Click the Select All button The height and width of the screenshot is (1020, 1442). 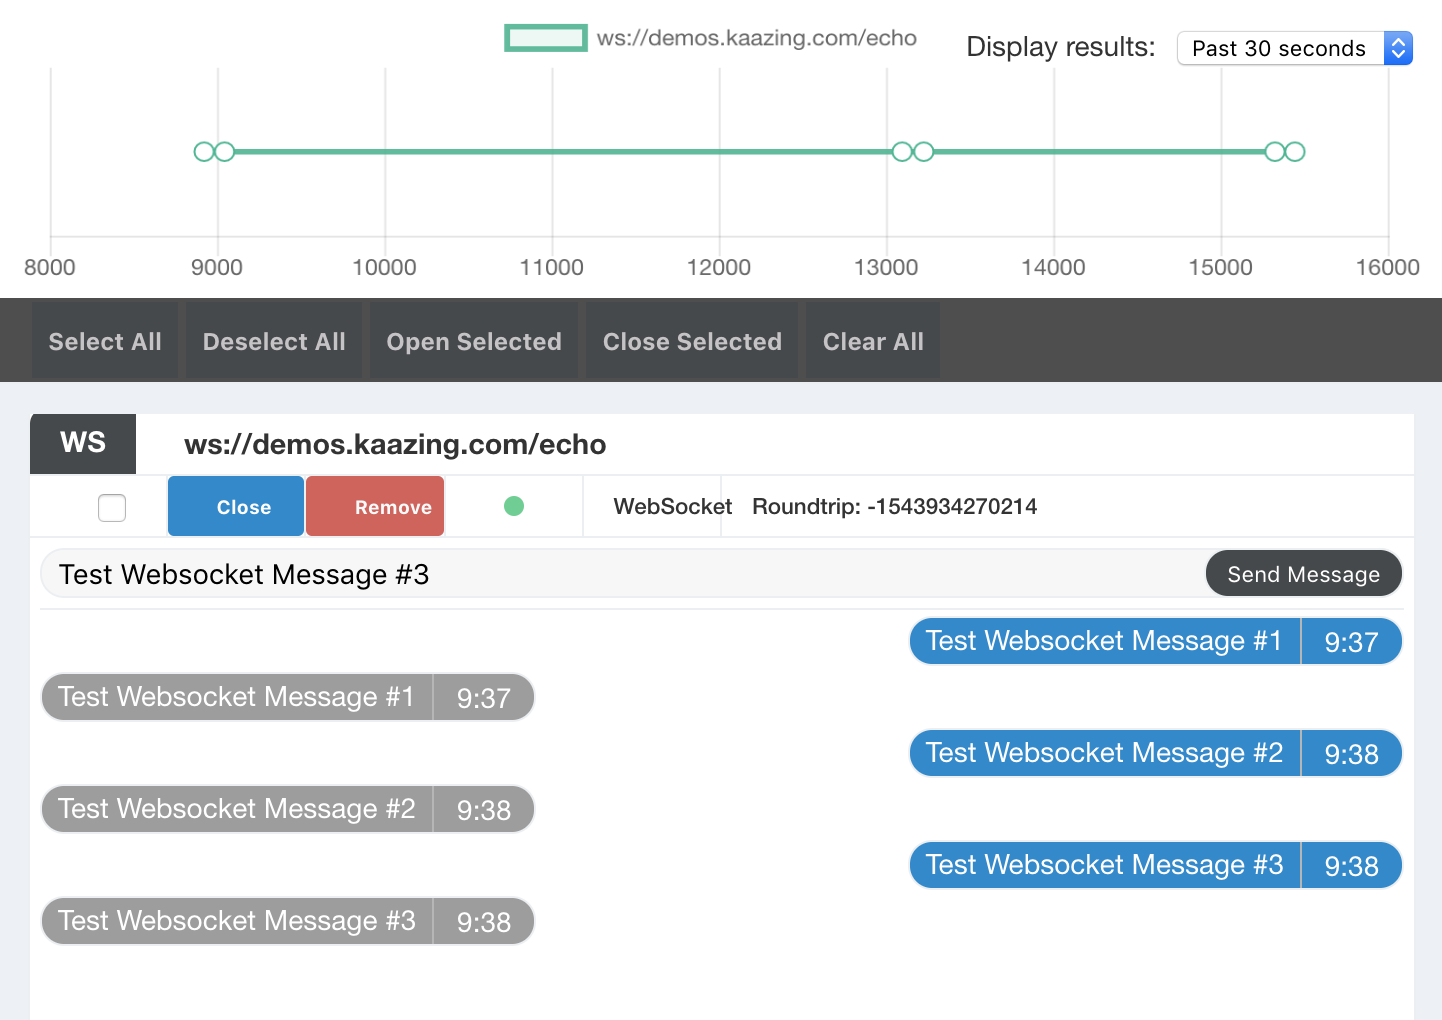[x=105, y=341]
